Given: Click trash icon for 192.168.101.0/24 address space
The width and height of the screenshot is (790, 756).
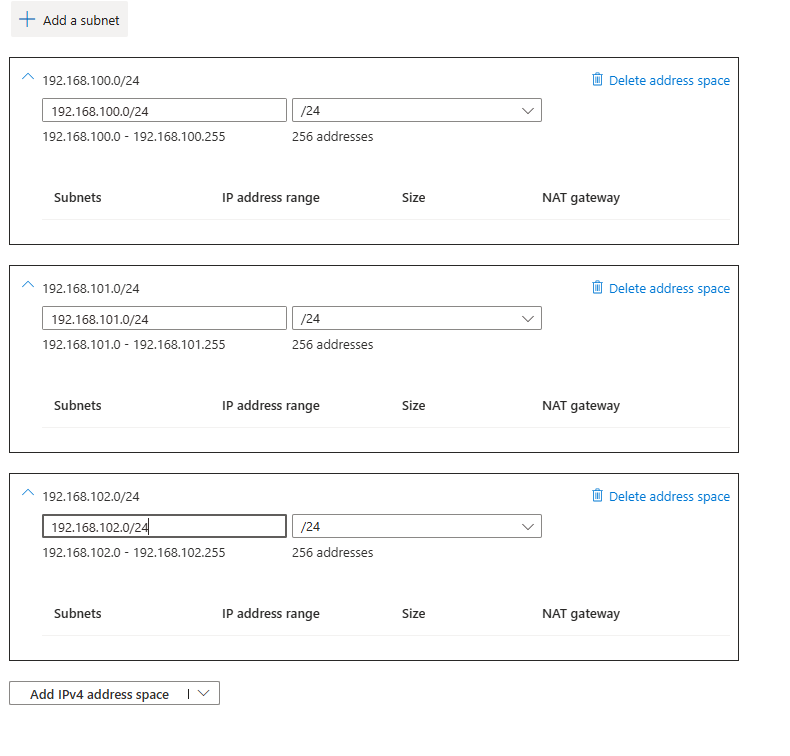Looking at the screenshot, I should (x=597, y=288).
